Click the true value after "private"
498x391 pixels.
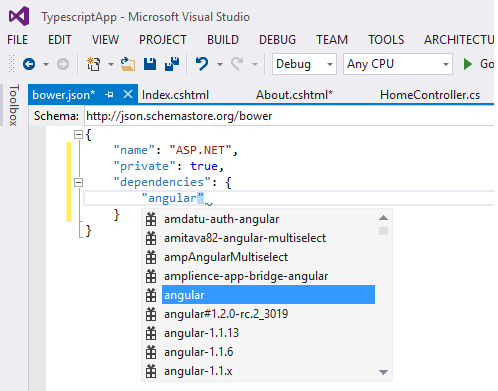pyautogui.click(x=204, y=166)
